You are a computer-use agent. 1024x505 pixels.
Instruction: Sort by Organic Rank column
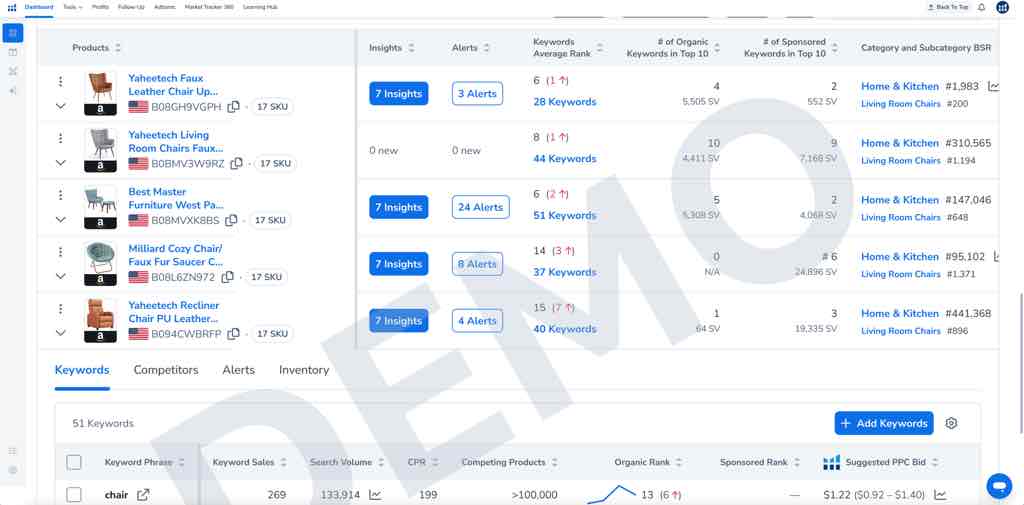(x=679, y=462)
